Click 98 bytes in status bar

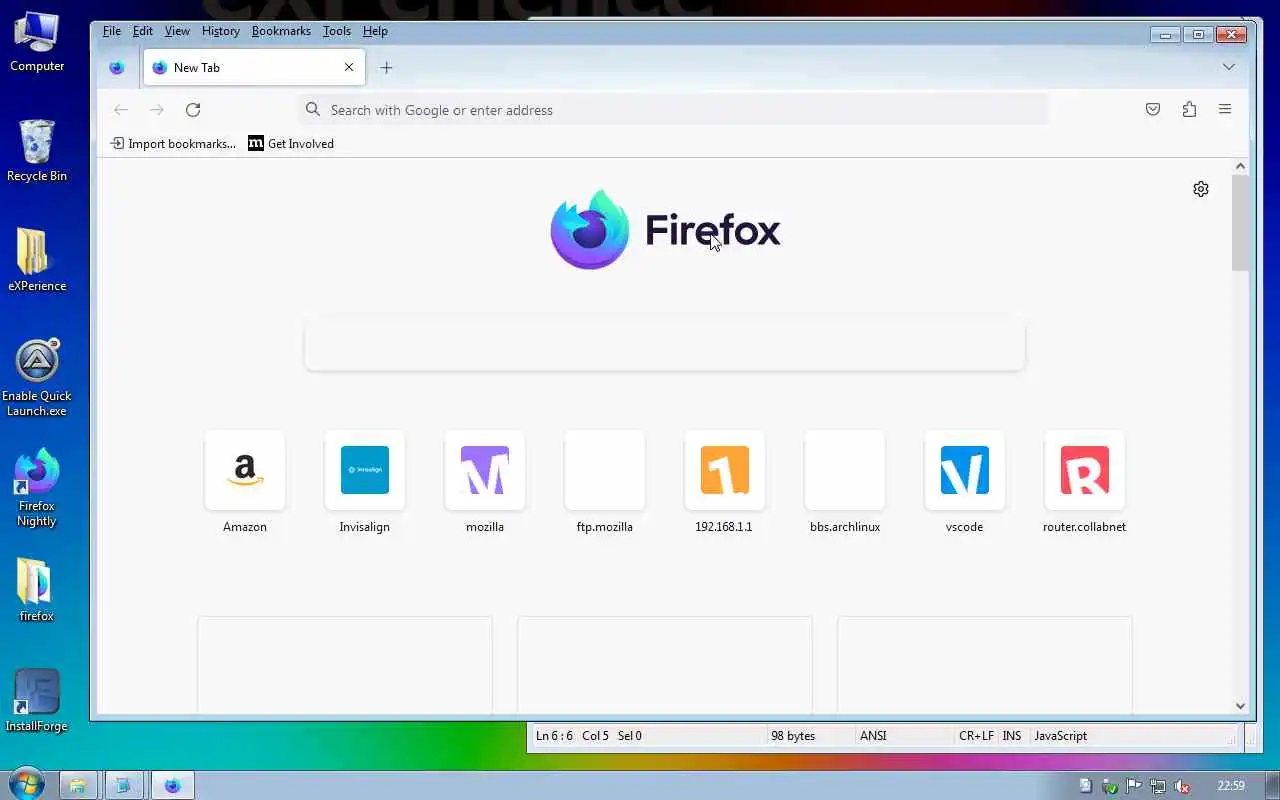[793, 736]
